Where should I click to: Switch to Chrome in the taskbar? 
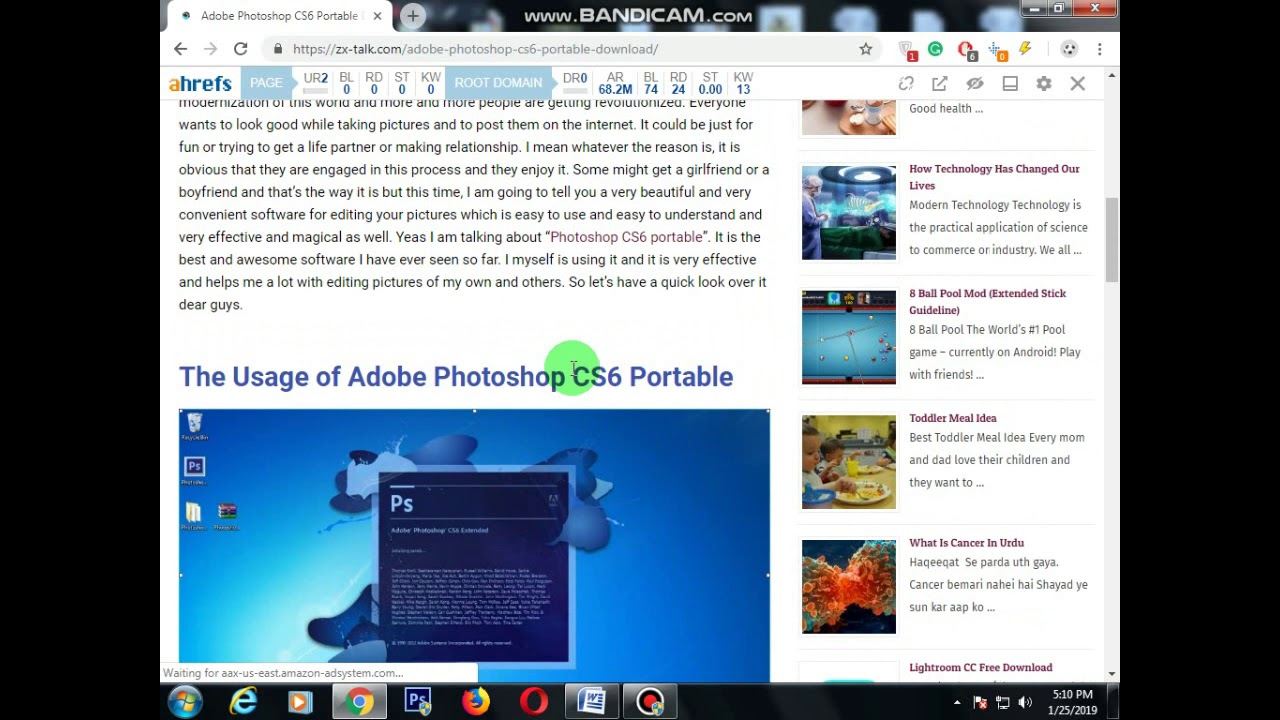pyautogui.click(x=359, y=702)
